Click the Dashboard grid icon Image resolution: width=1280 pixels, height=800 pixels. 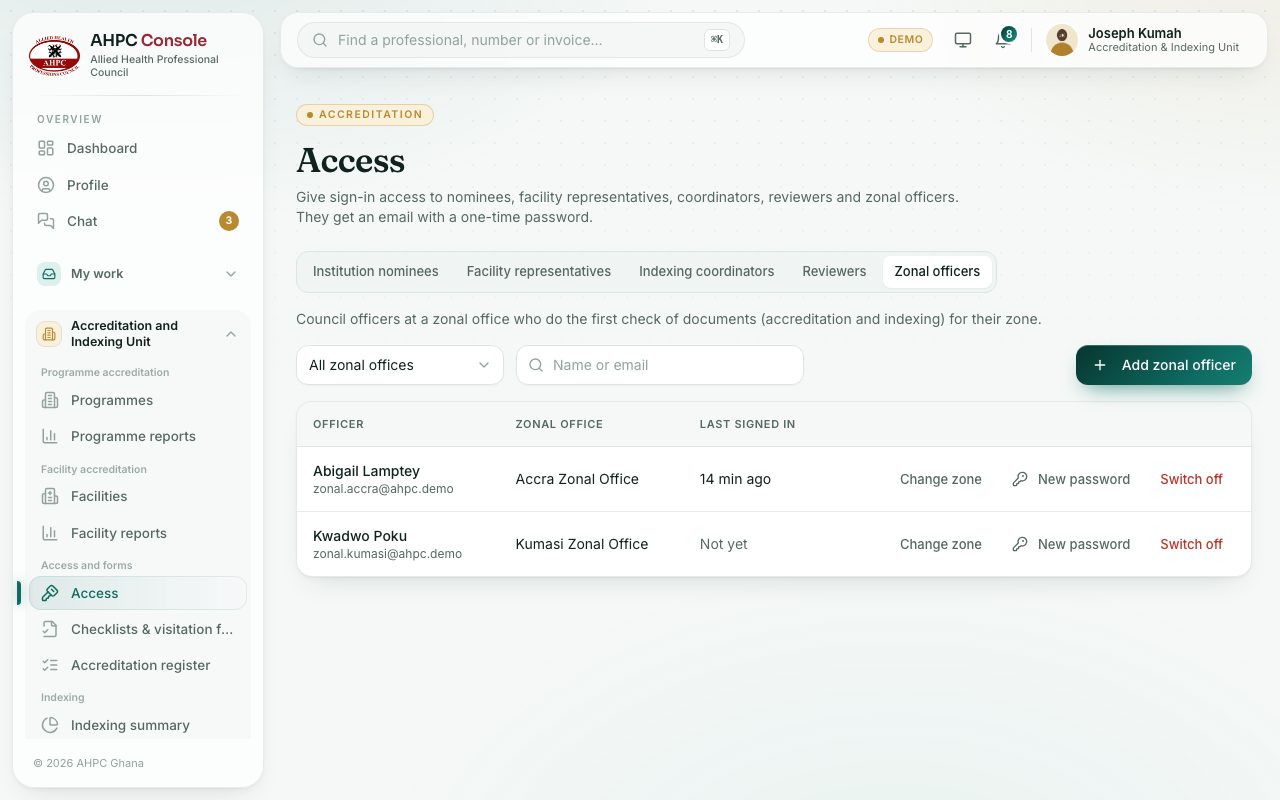(46, 148)
